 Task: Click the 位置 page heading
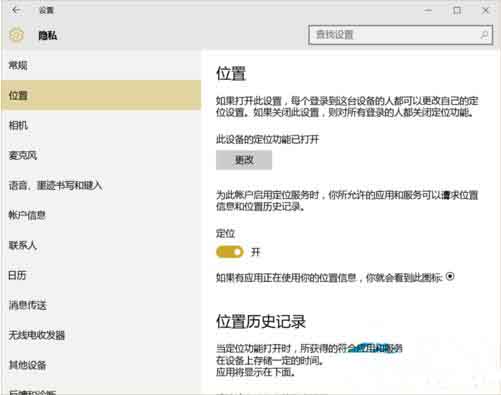(x=231, y=73)
